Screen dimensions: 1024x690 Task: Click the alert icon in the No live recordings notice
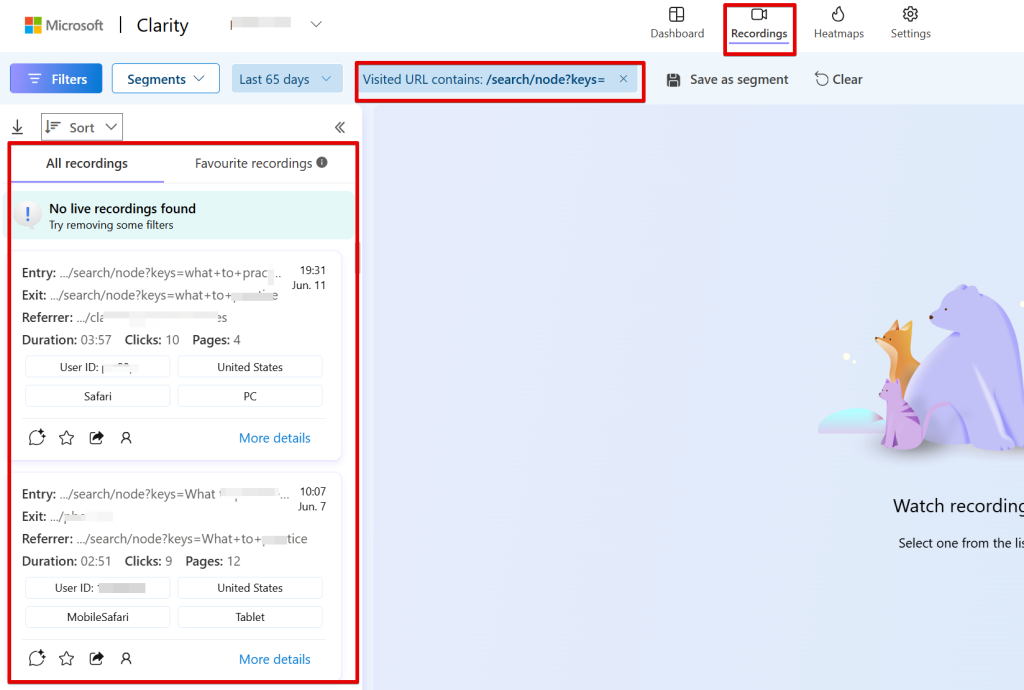(x=27, y=215)
